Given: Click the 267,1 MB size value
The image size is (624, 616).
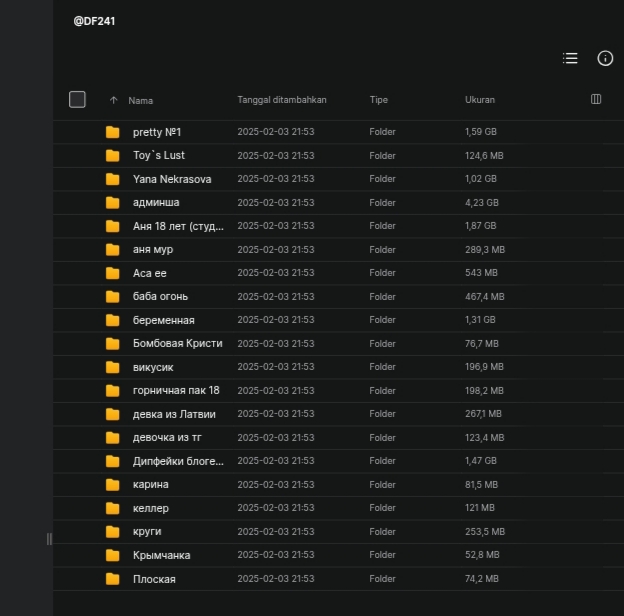Looking at the screenshot, I should tap(483, 414).
